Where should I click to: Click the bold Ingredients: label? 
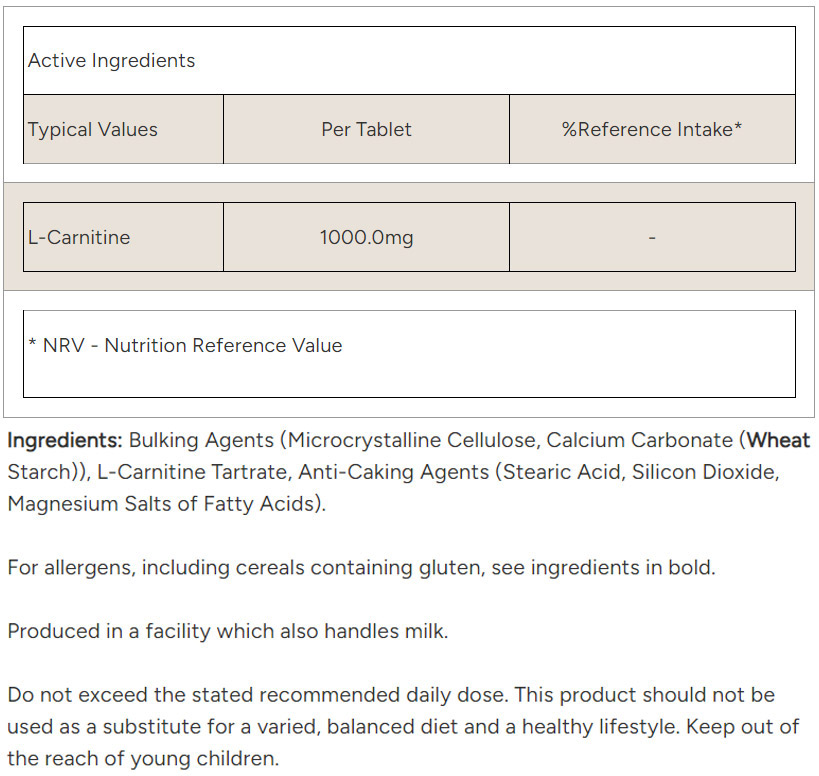[x=65, y=441]
